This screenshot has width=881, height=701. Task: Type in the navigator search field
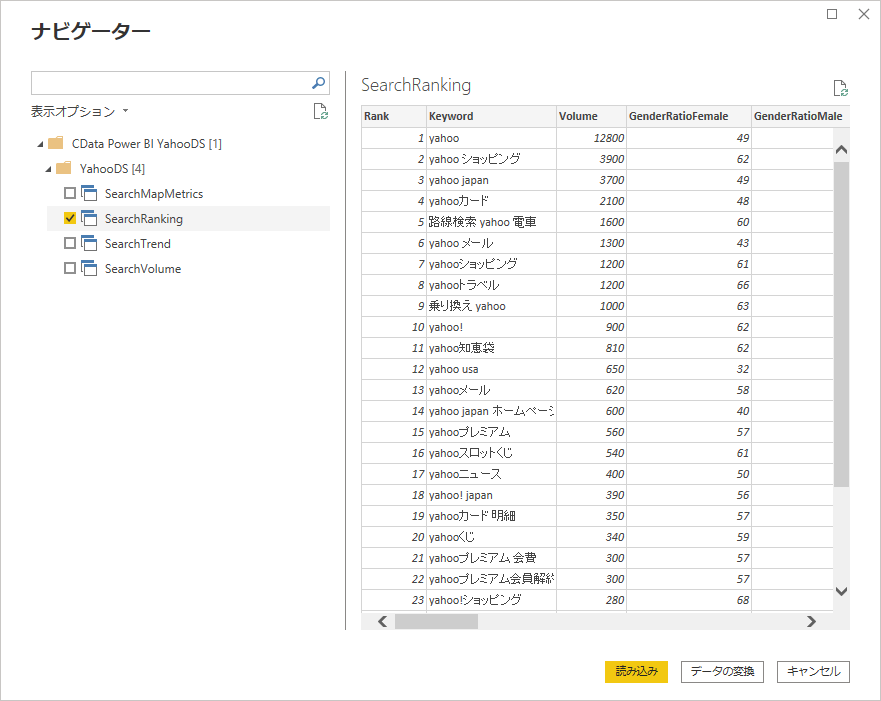pyautogui.click(x=170, y=83)
